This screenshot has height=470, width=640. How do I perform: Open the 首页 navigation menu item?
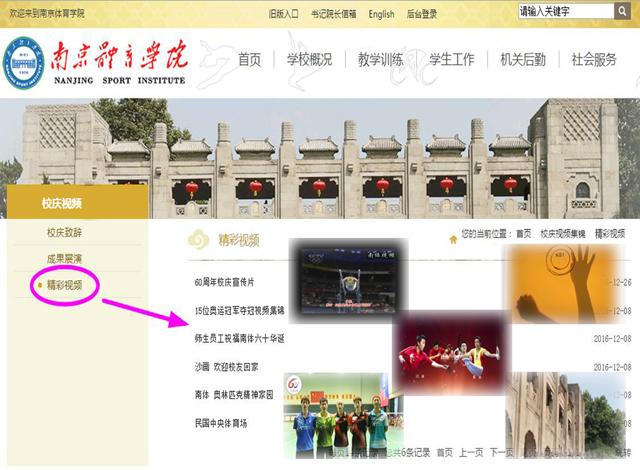pyautogui.click(x=249, y=60)
